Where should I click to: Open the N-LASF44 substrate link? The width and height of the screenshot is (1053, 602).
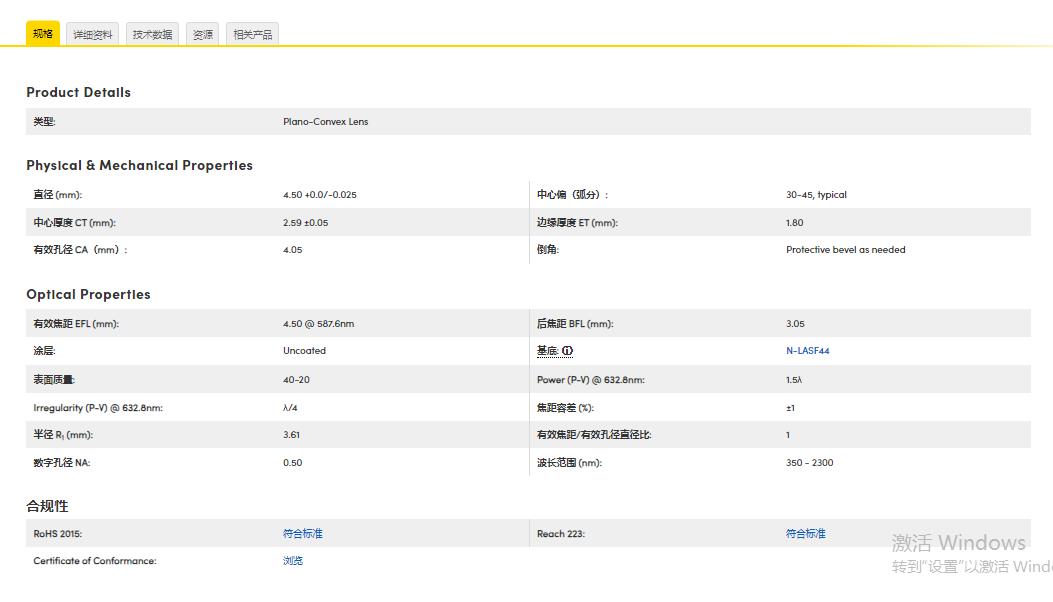point(807,351)
